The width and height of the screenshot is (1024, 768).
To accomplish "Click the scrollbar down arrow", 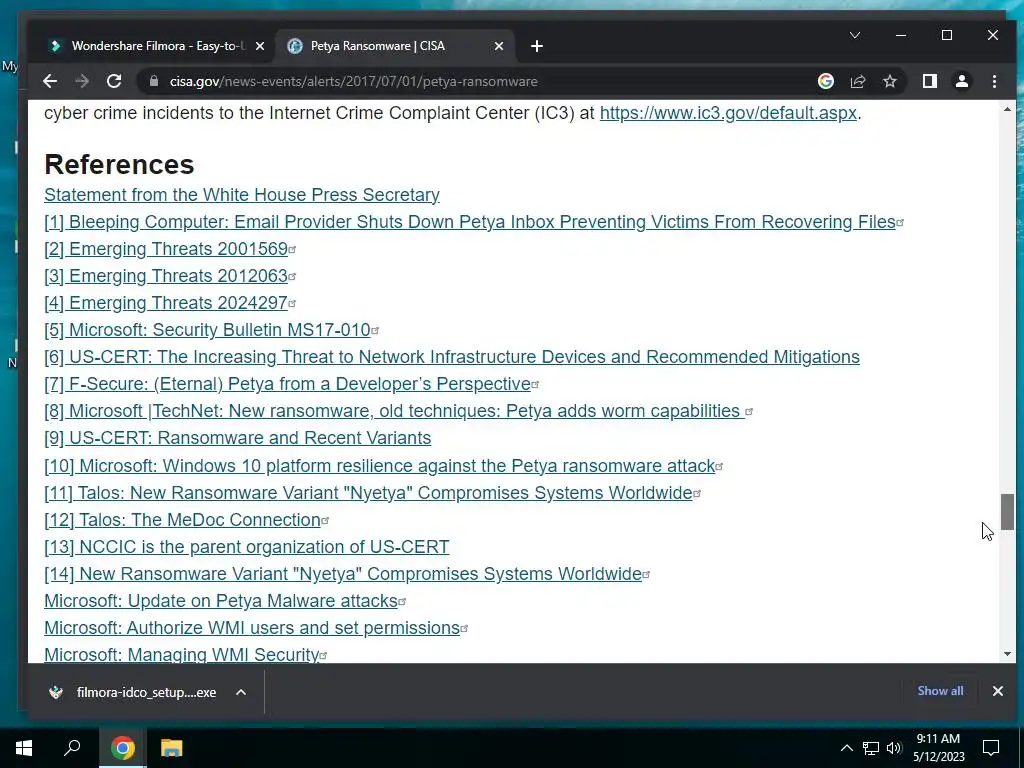I will [1007, 654].
